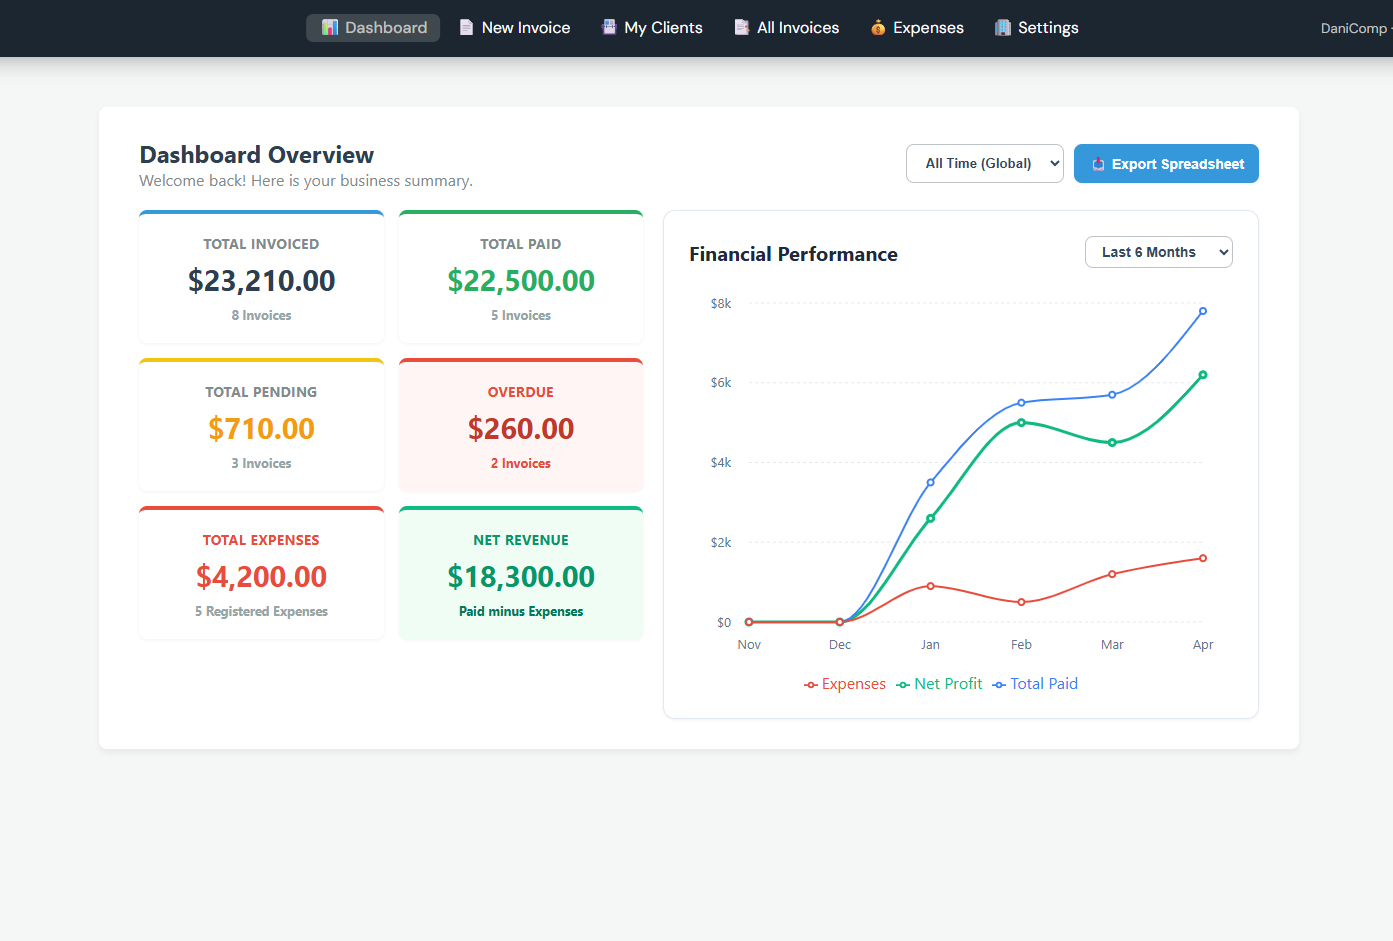Open All Invoices via its document icon

tap(742, 26)
